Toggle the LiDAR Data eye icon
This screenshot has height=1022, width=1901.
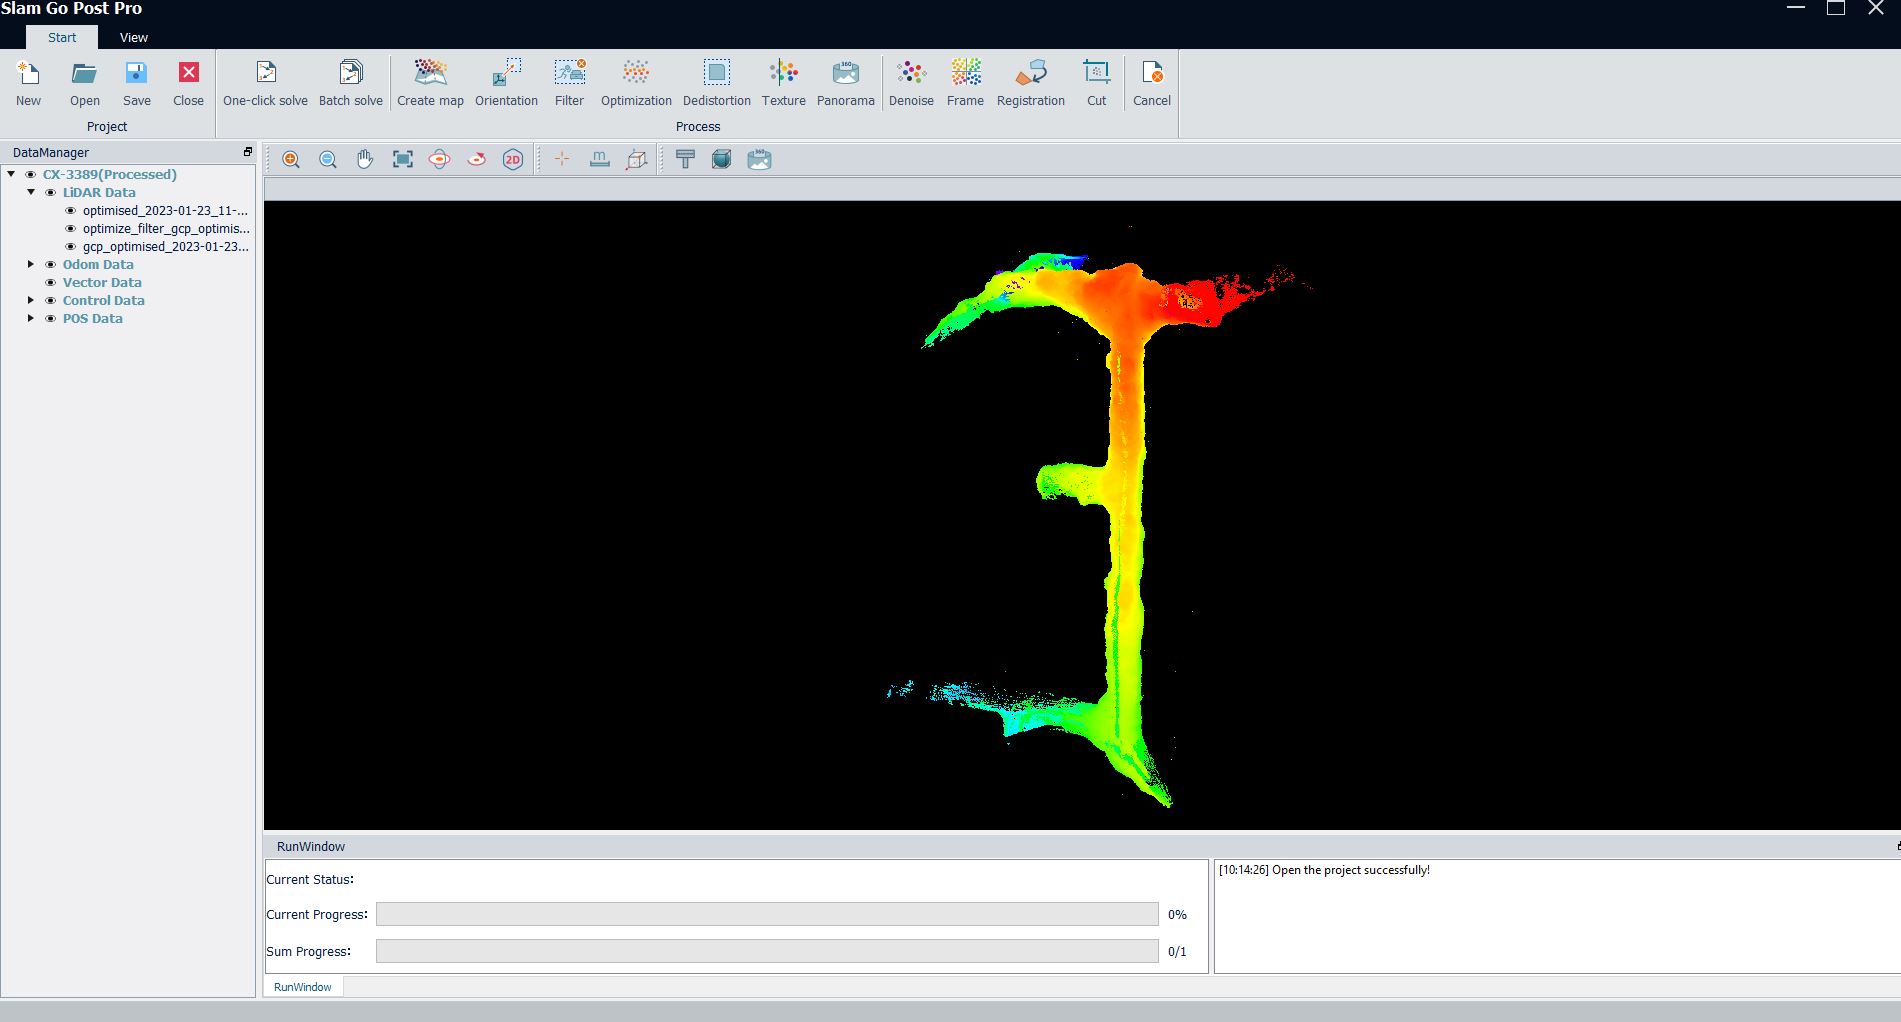[x=51, y=193]
